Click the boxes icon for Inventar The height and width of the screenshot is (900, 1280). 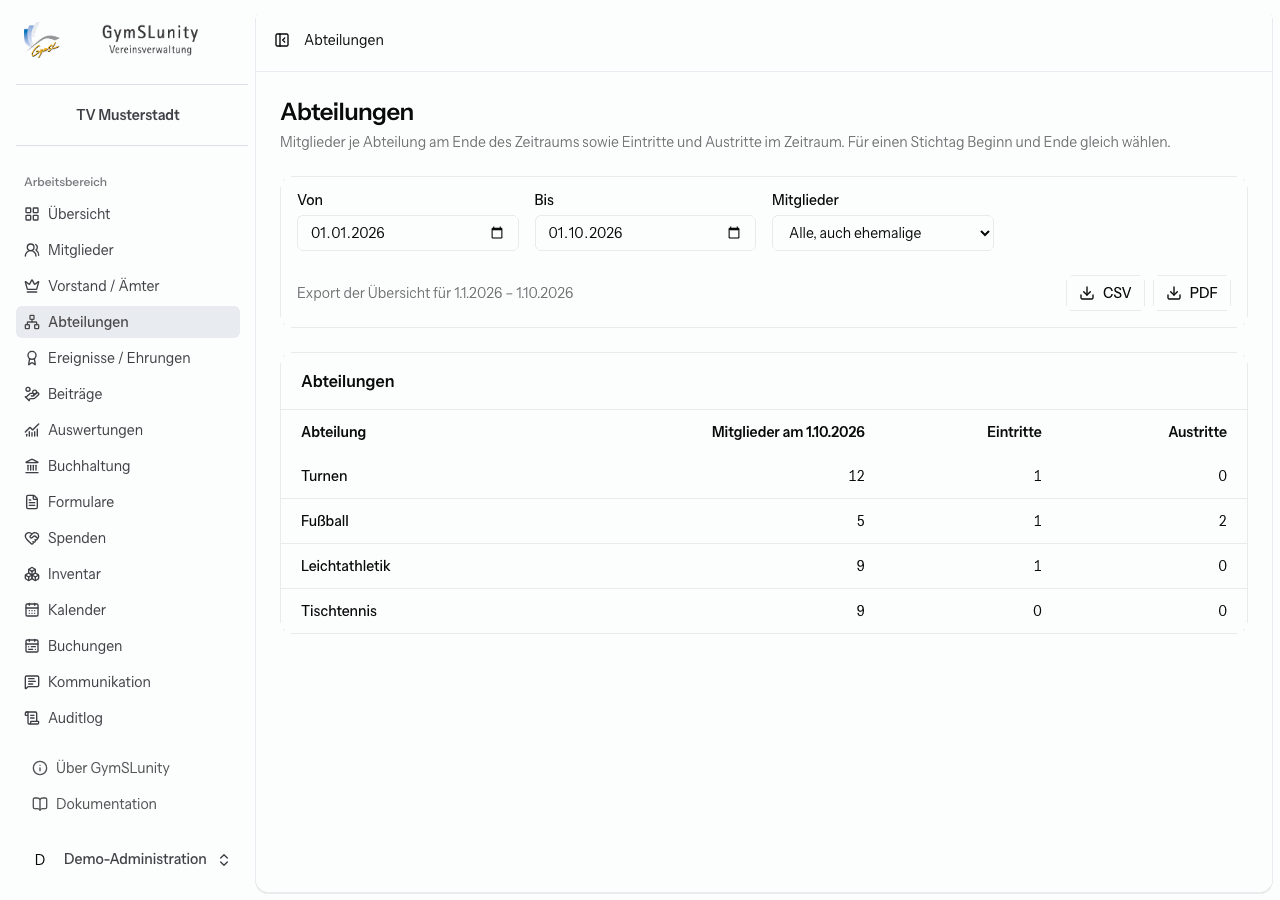[x=32, y=574]
